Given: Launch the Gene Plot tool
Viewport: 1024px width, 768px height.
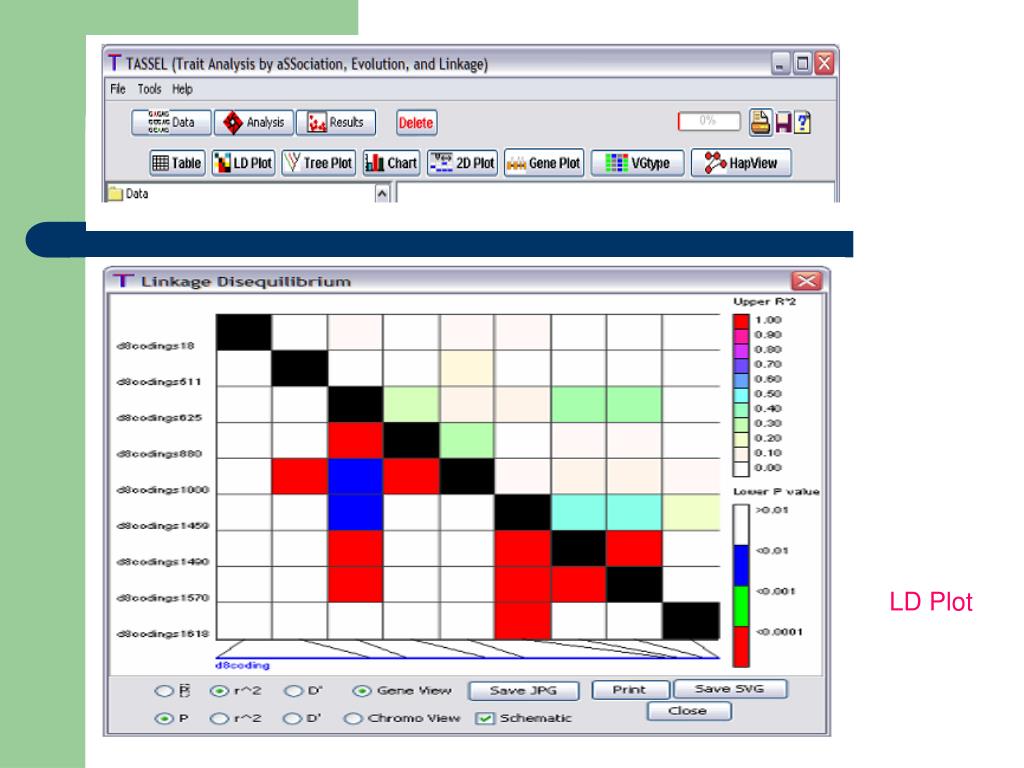Looking at the screenshot, I should [x=543, y=163].
